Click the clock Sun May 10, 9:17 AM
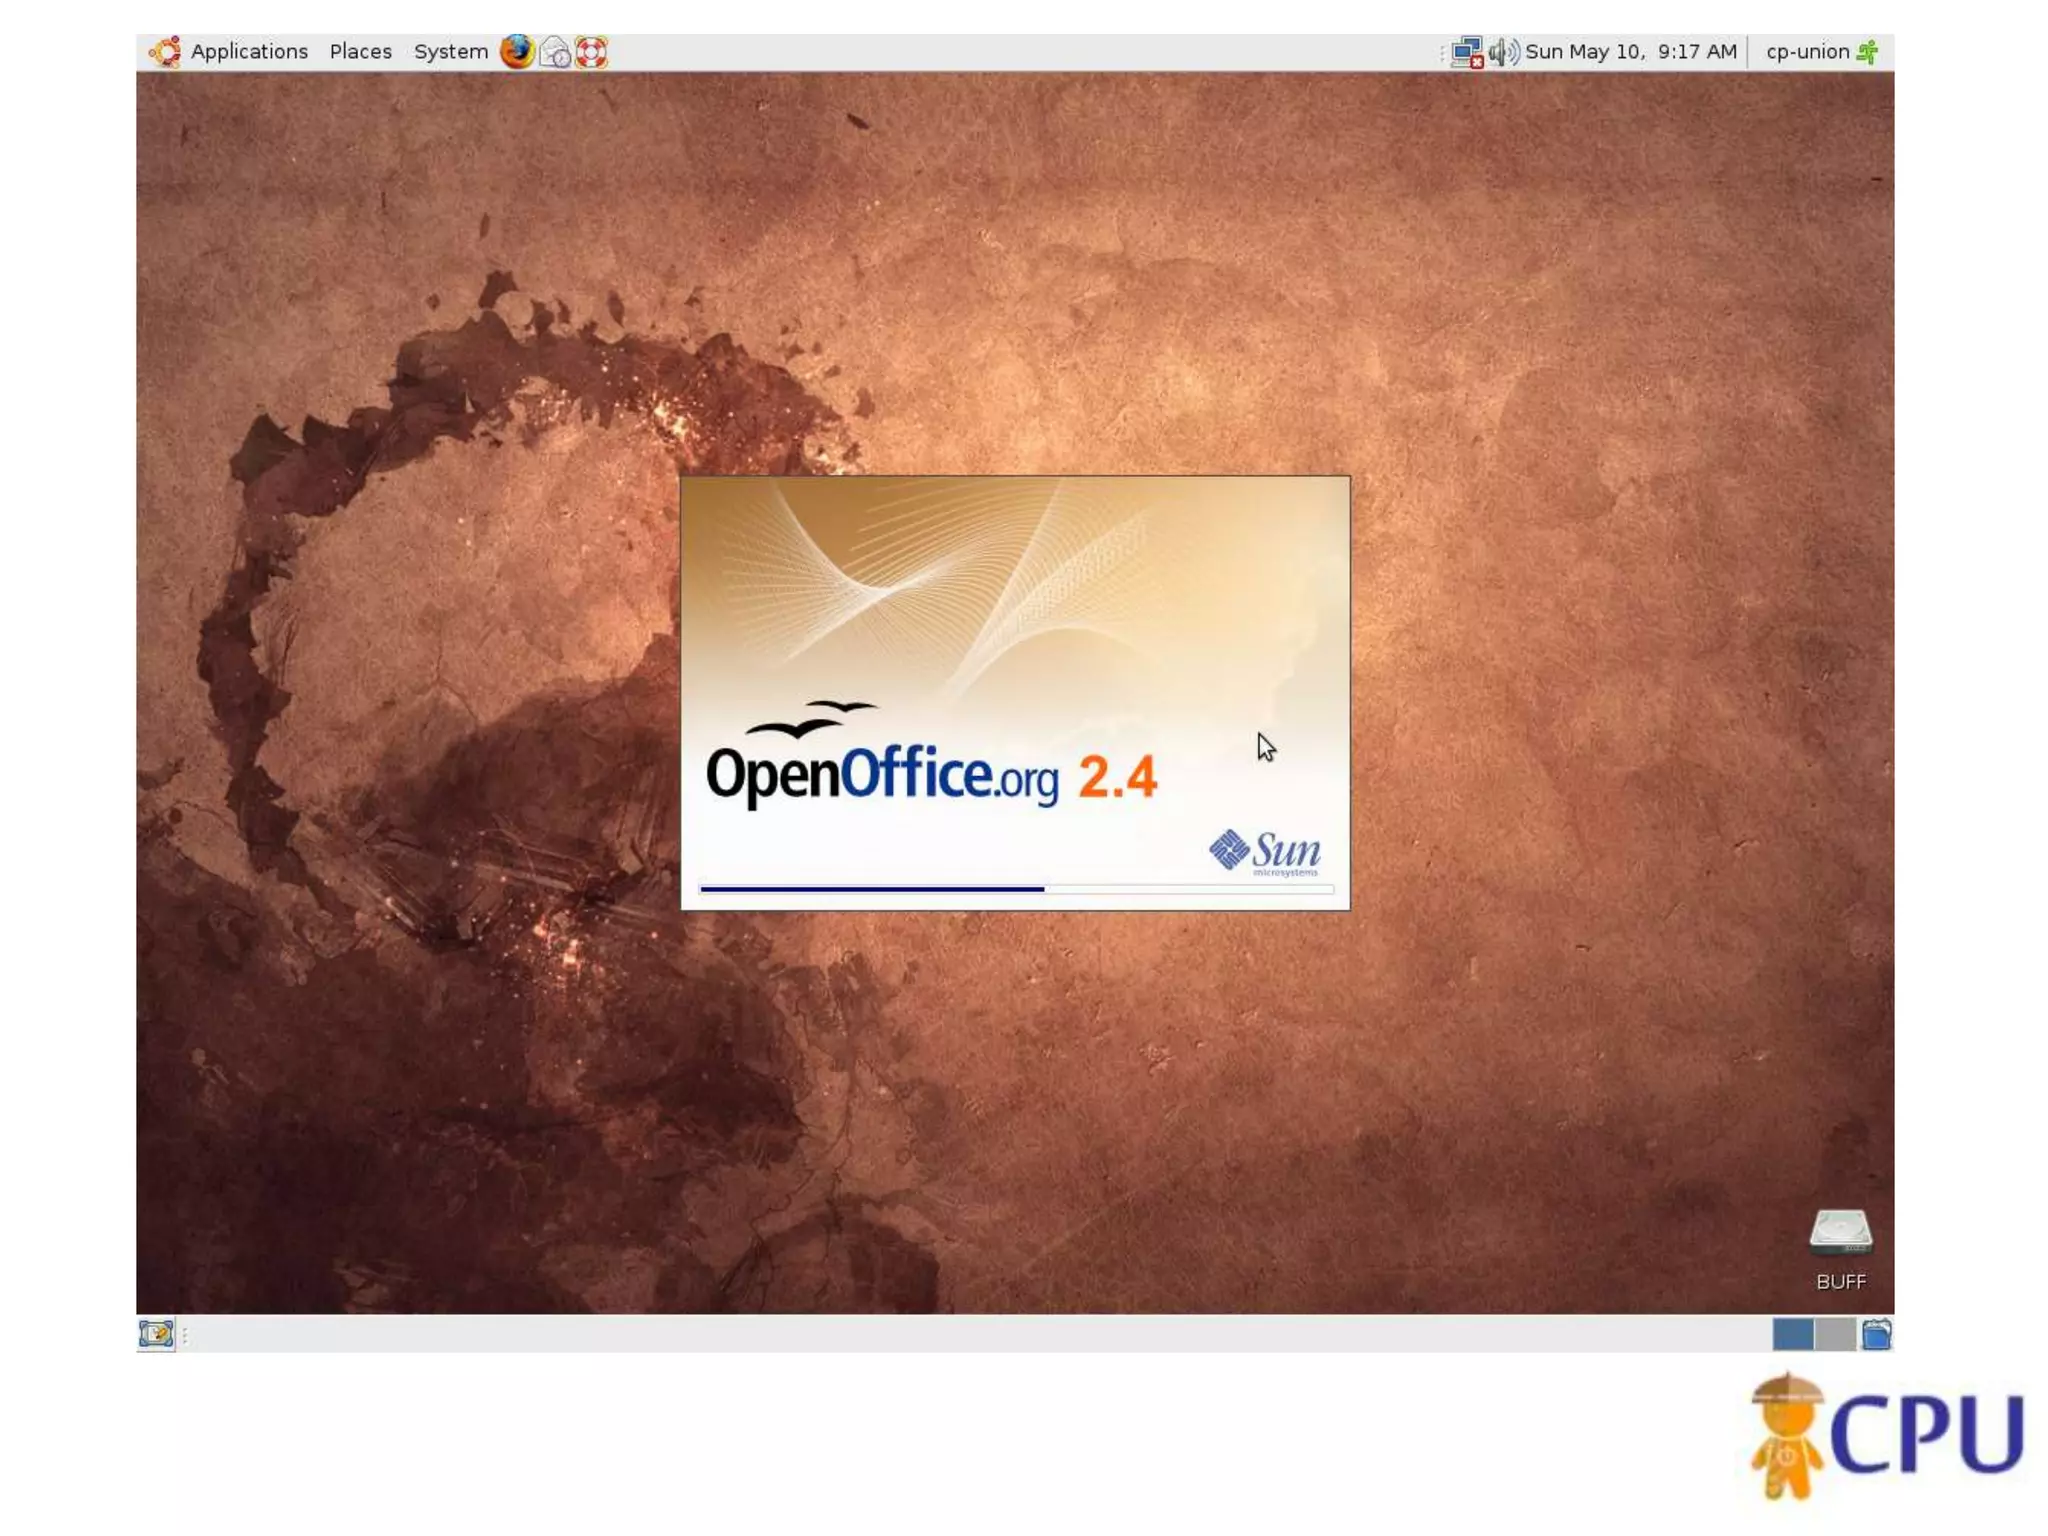This screenshot has width=2048, height=1536. [x=1630, y=51]
